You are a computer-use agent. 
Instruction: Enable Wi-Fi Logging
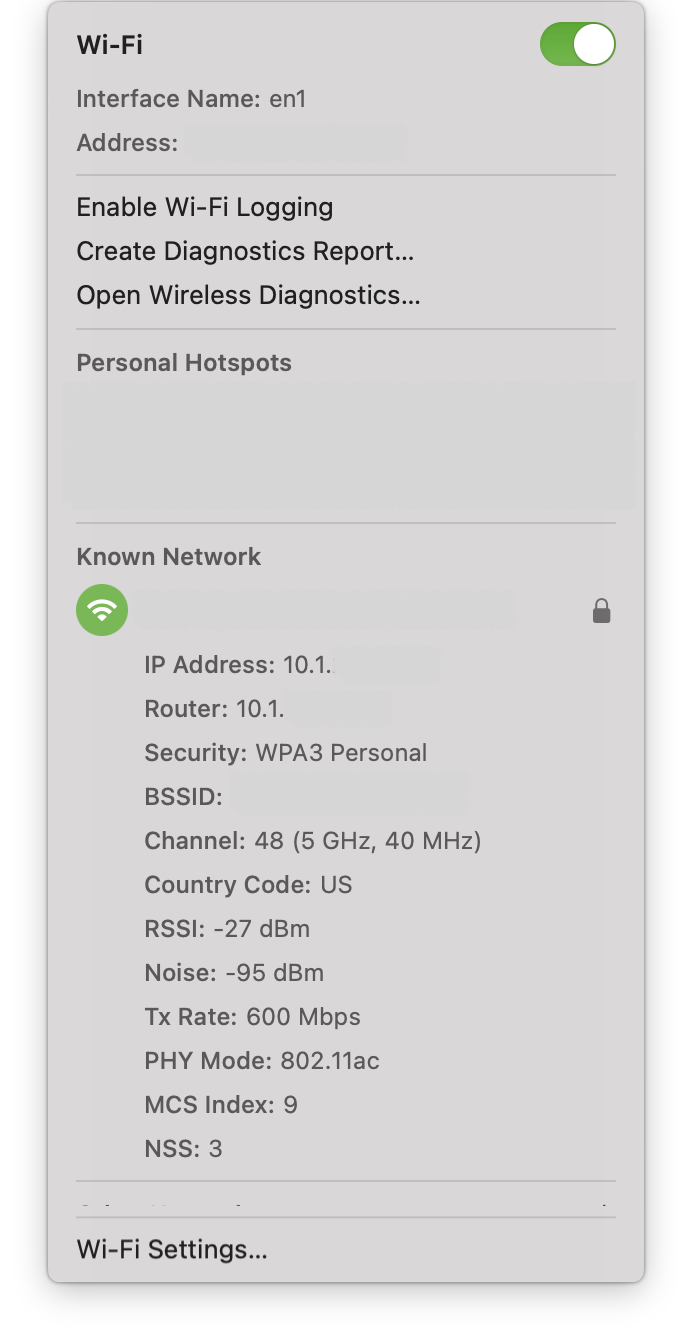point(205,207)
